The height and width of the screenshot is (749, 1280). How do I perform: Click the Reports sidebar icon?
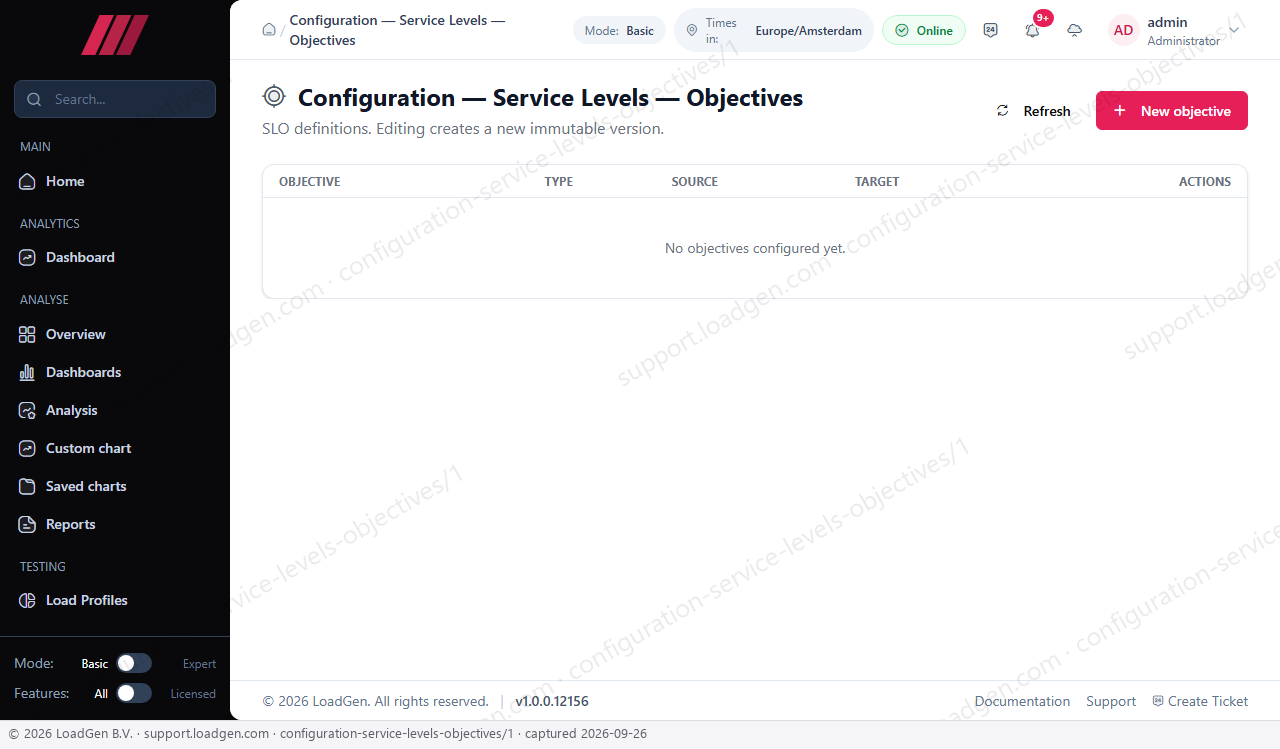point(27,524)
